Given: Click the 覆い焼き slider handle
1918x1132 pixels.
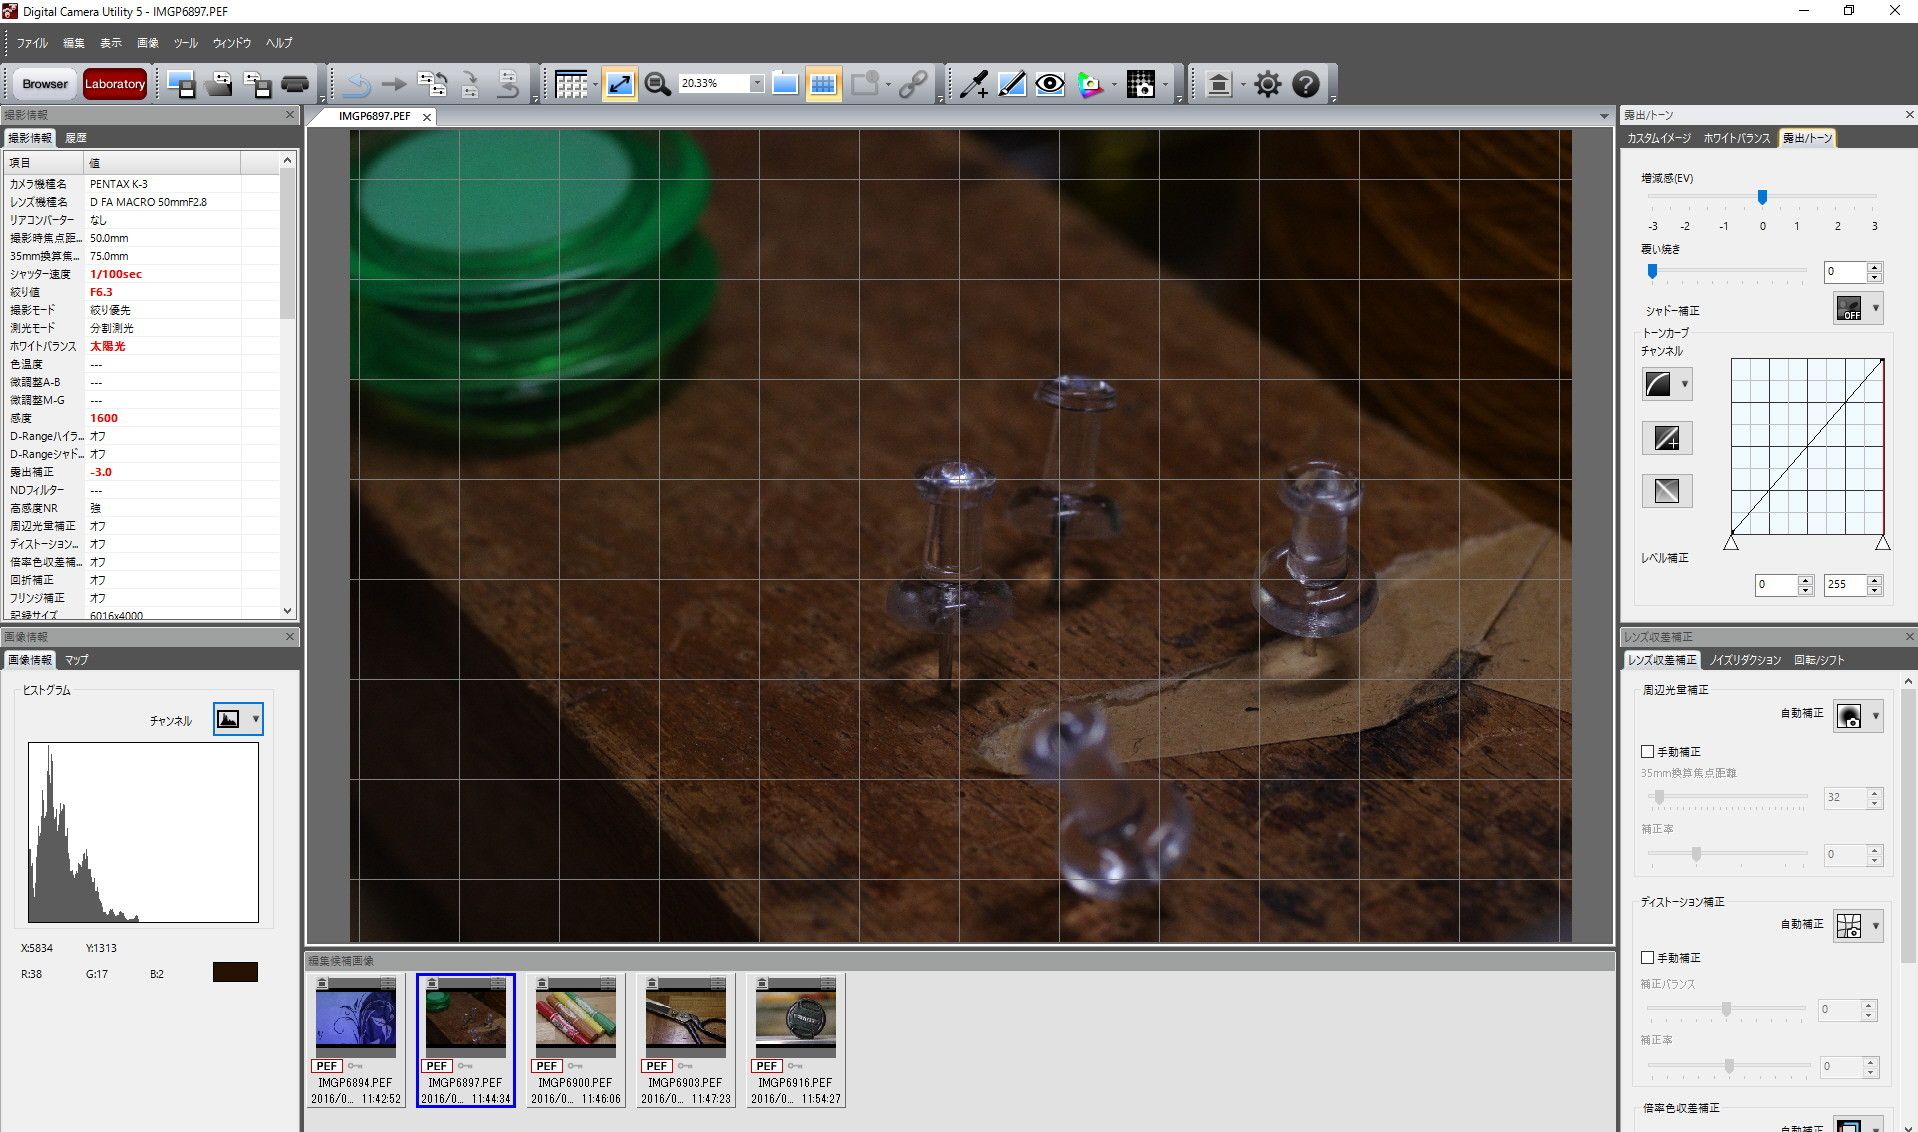Looking at the screenshot, I should click(1652, 271).
